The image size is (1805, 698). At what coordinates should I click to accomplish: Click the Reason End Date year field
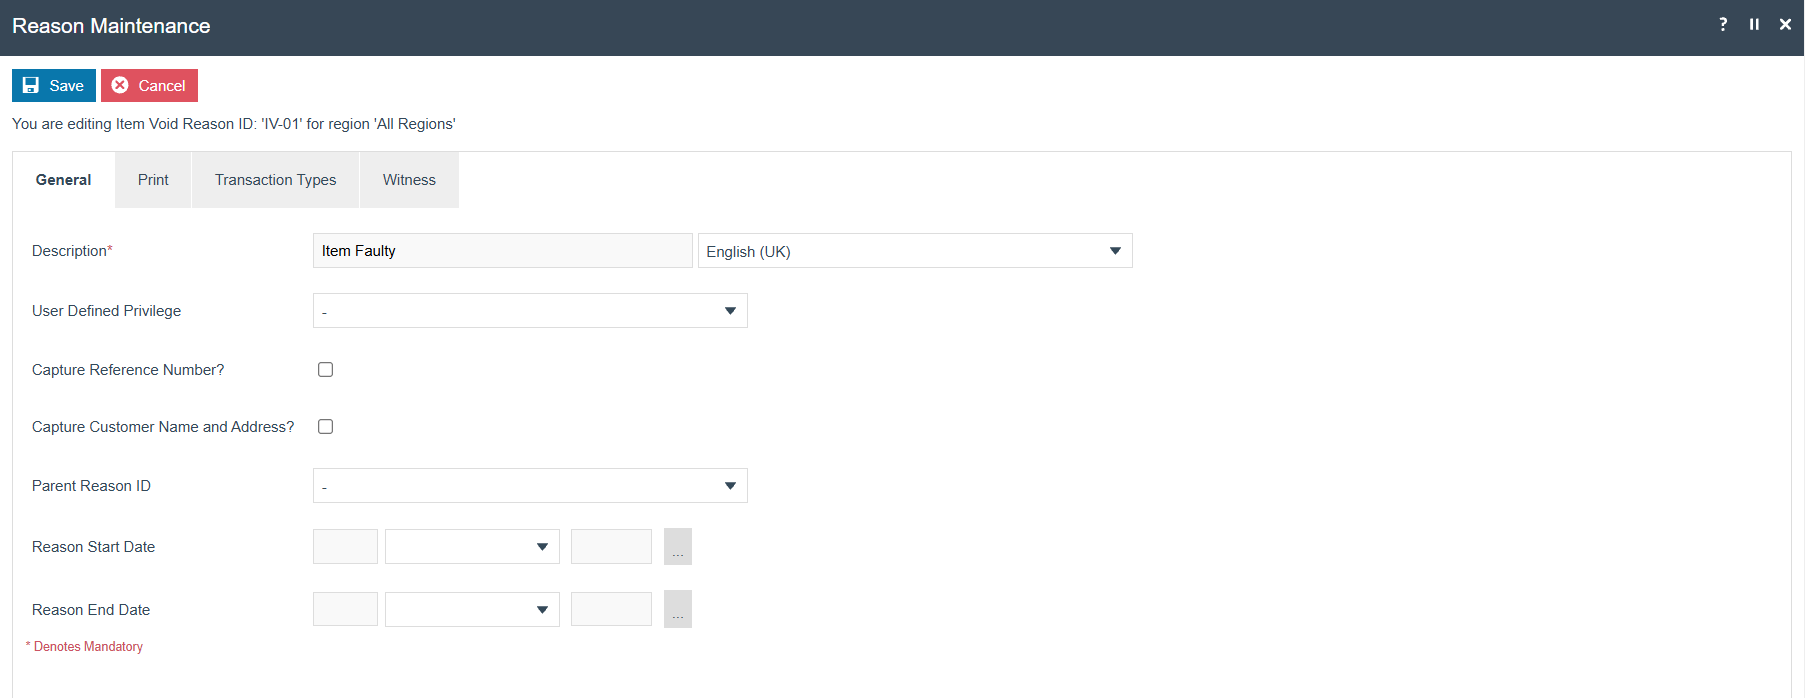tap(611, 609)
